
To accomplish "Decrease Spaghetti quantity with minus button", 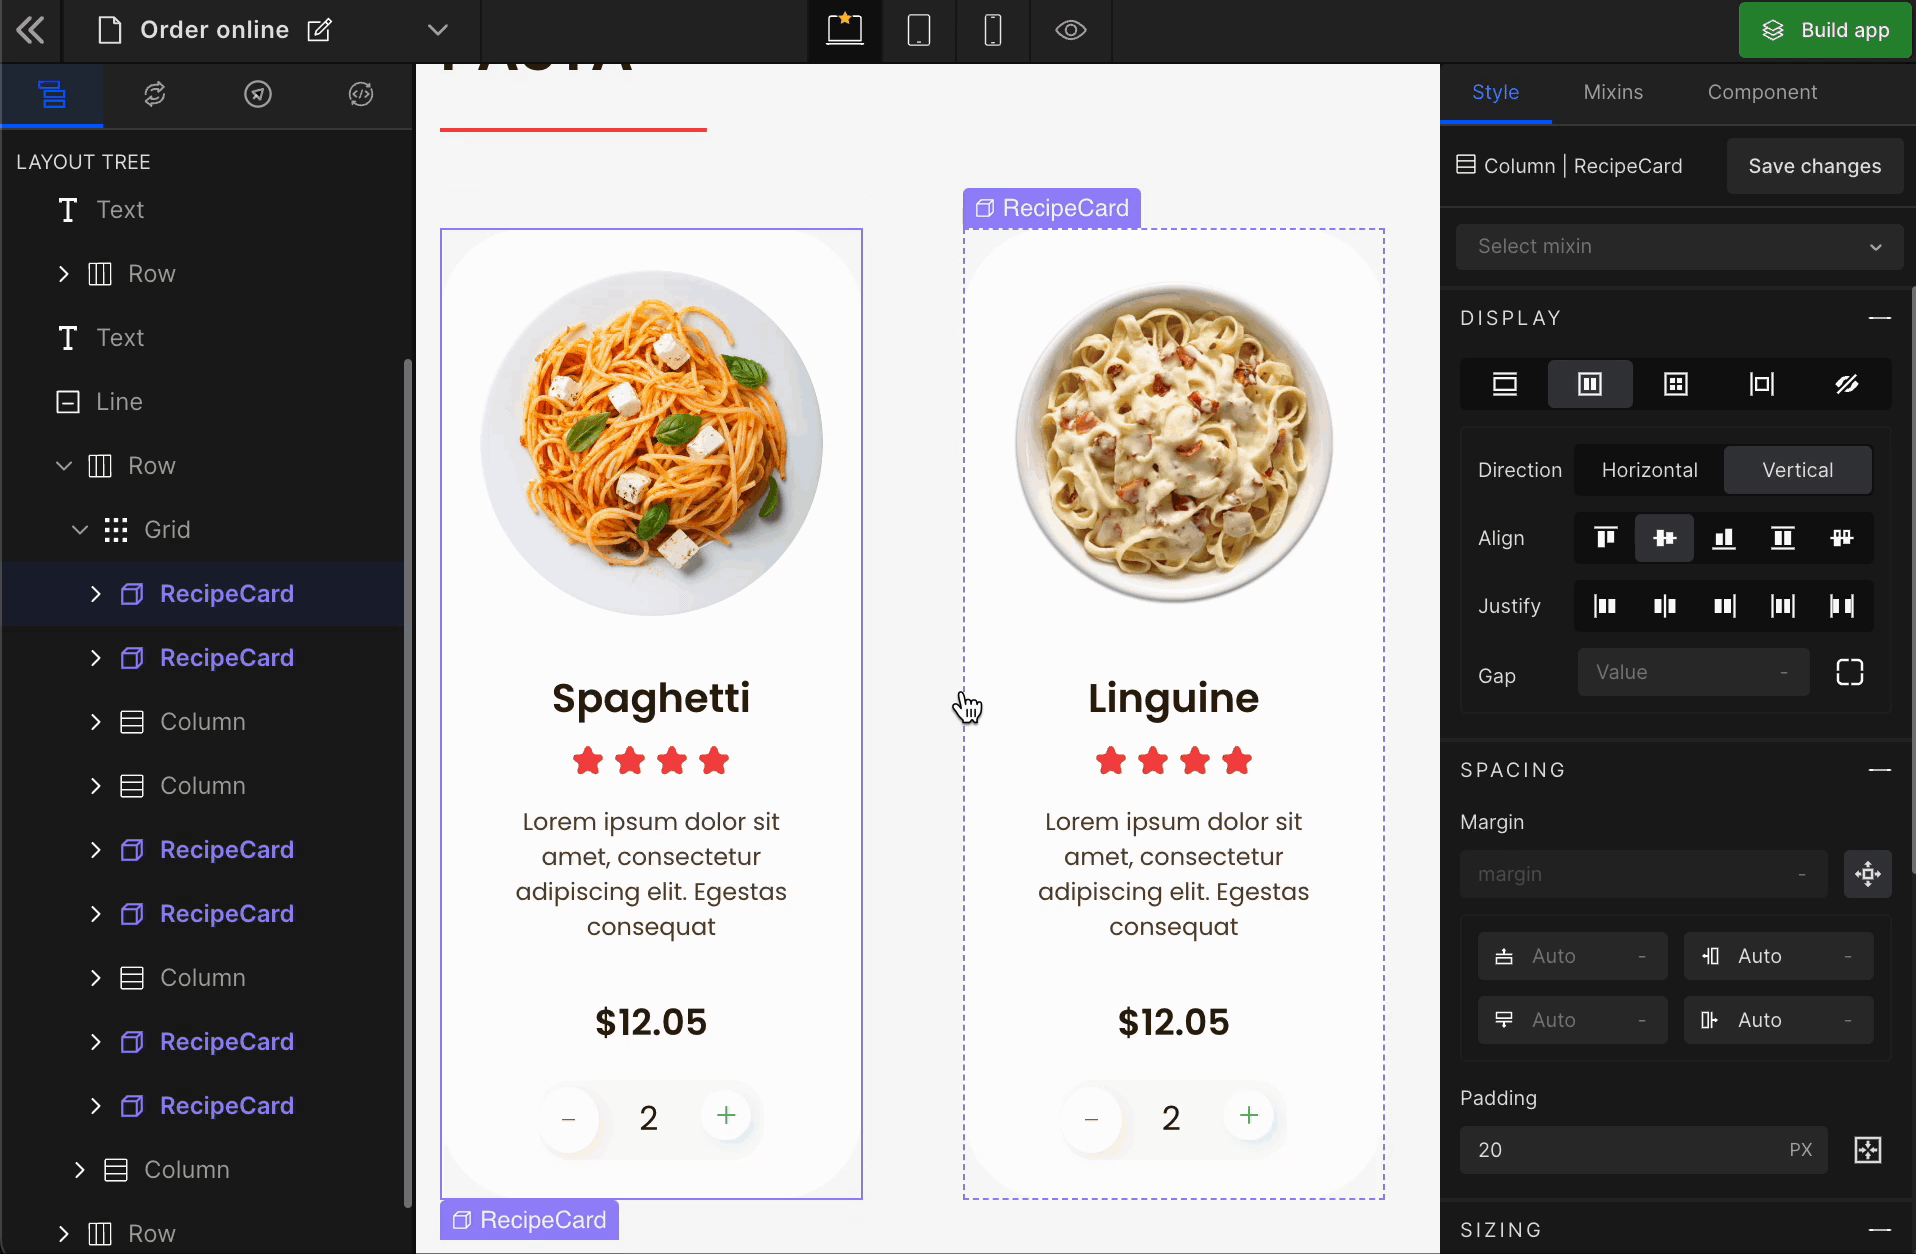I will pos(568,1118).
